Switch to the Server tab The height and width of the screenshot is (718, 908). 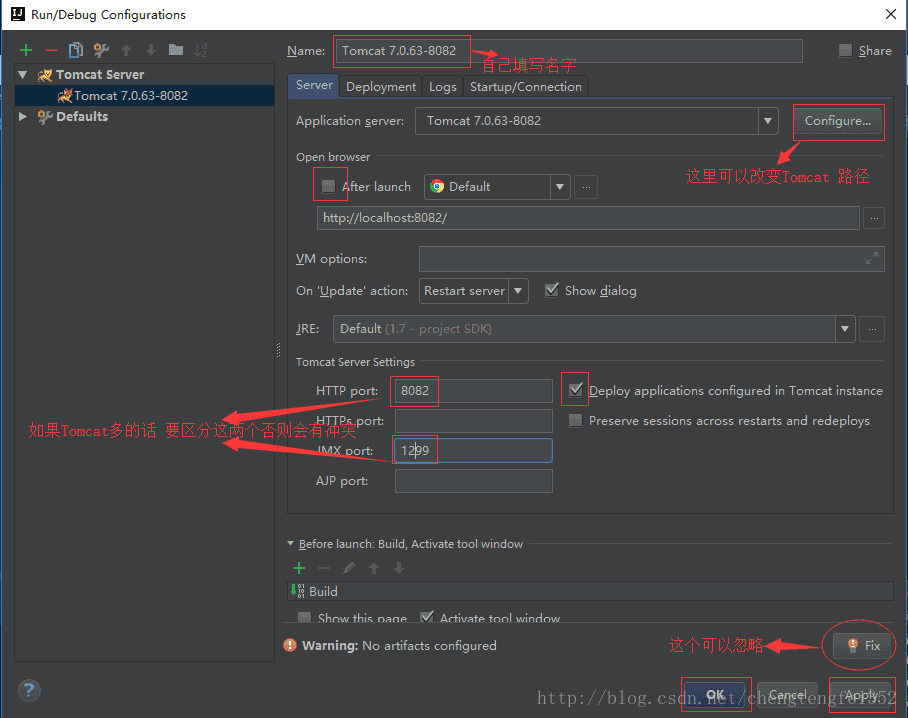point(314,86)
